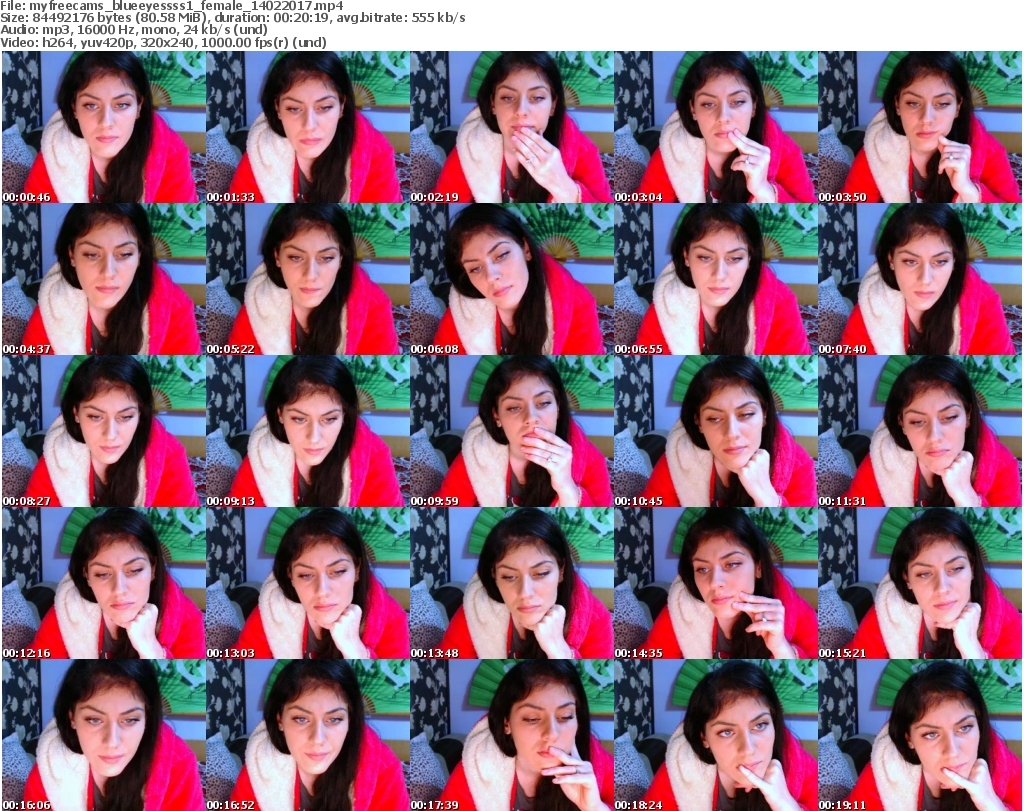
Task: Choose the thumbnail marked 00:18:24
Action: tap(716, 735)
